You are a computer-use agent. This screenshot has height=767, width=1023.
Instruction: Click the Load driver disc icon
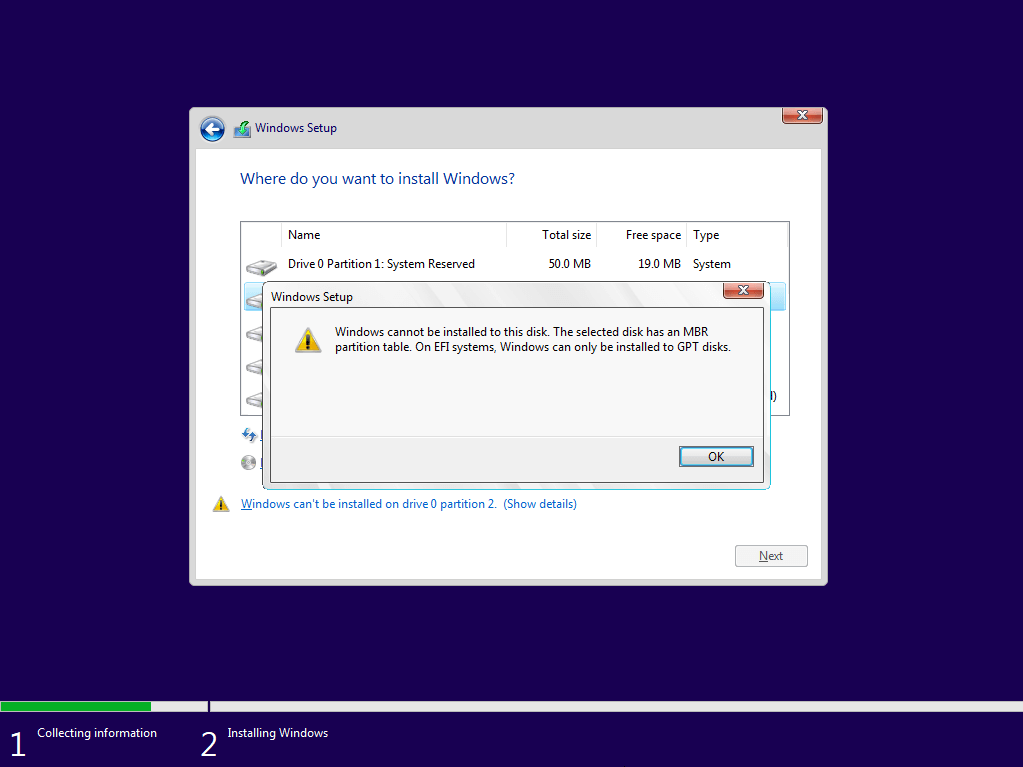[249, 463]
